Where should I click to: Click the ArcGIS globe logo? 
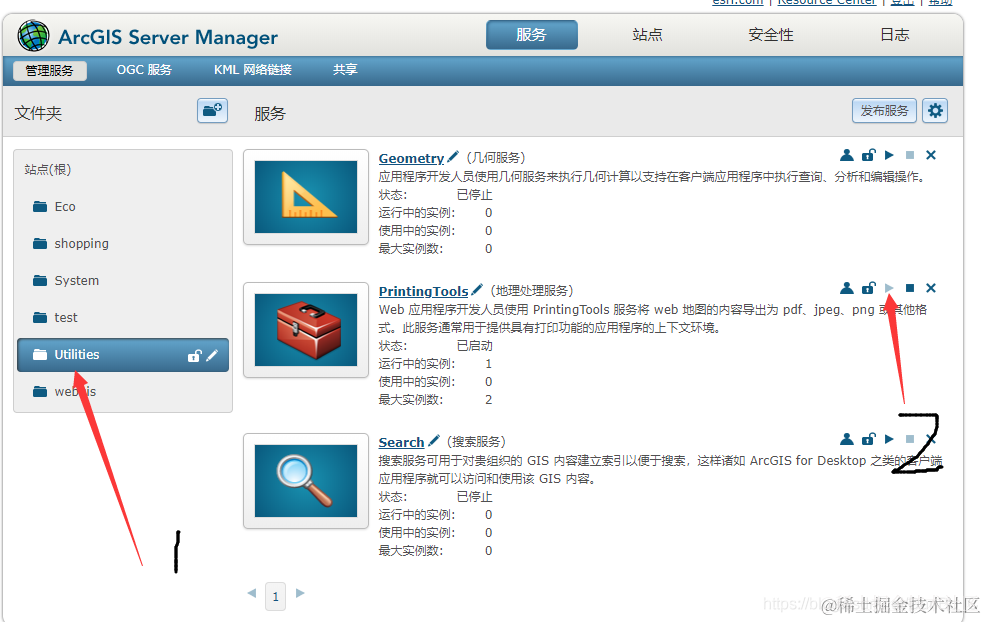(x=33, y=35)
